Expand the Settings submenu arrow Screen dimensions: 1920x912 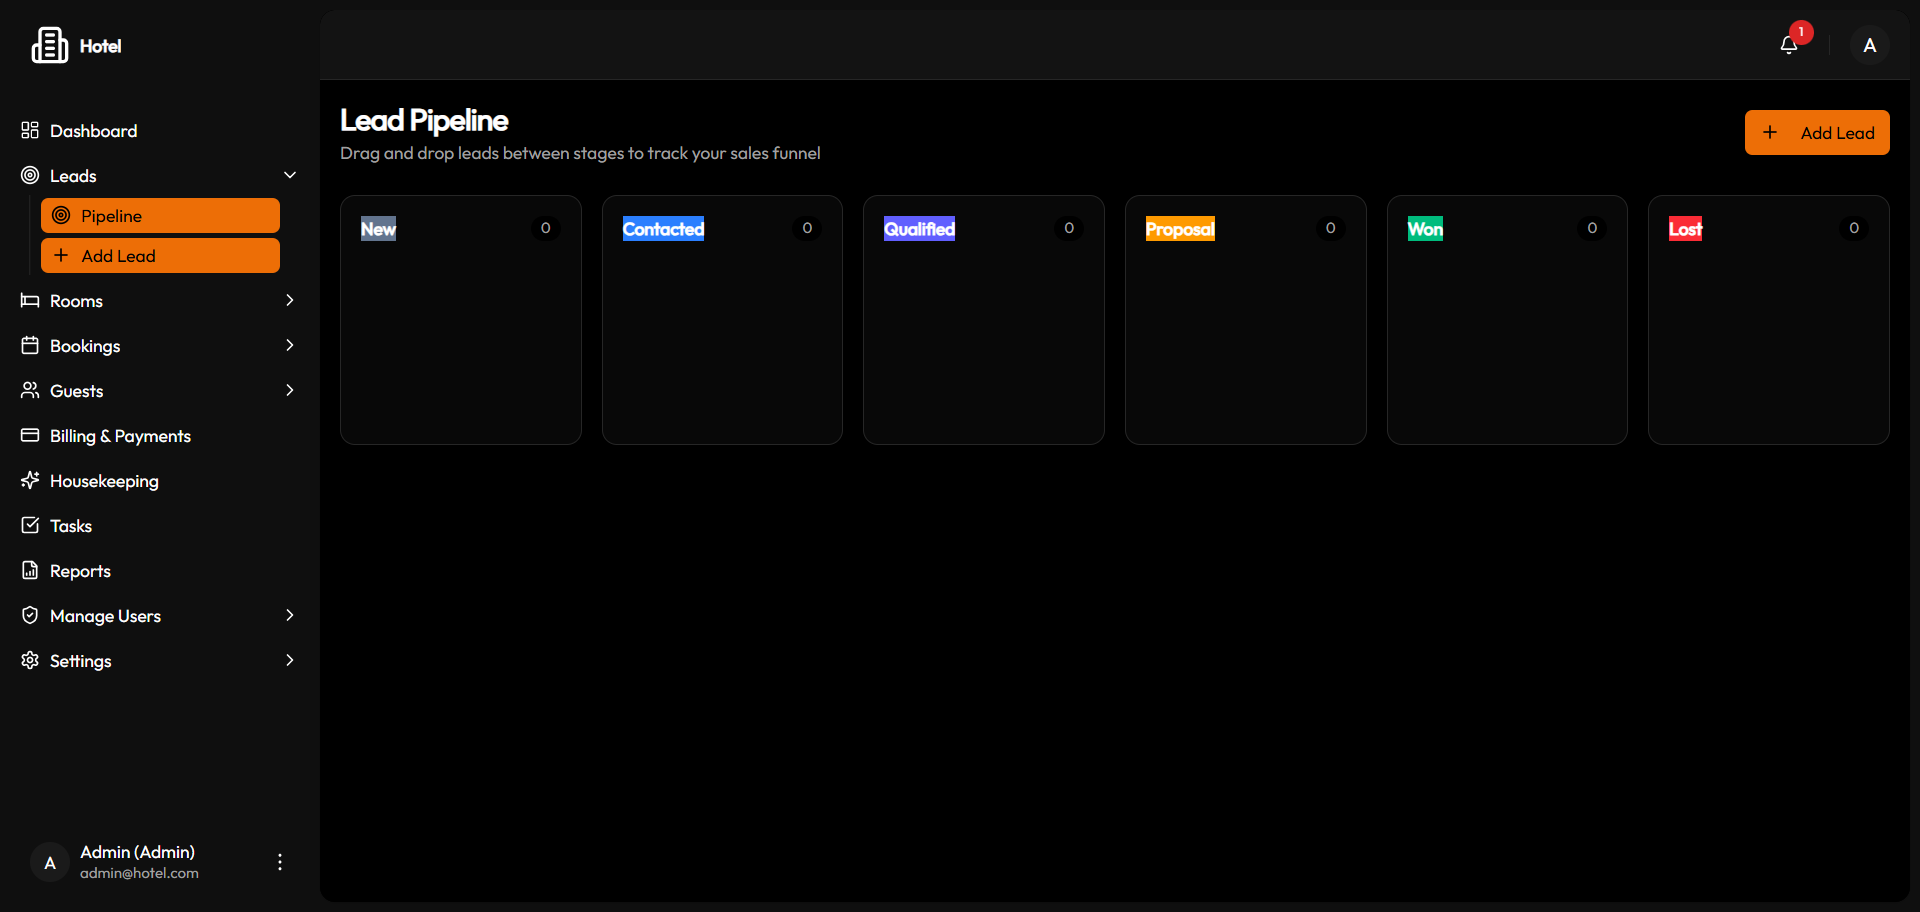pyautogui.click(x=290, y=661)
